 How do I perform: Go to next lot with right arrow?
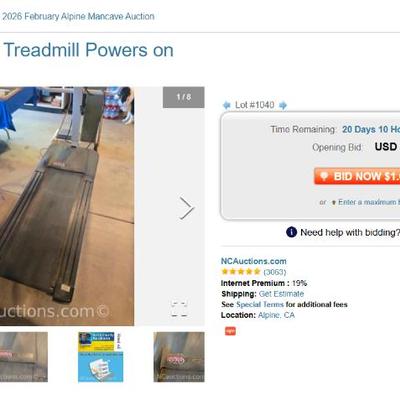283,105
